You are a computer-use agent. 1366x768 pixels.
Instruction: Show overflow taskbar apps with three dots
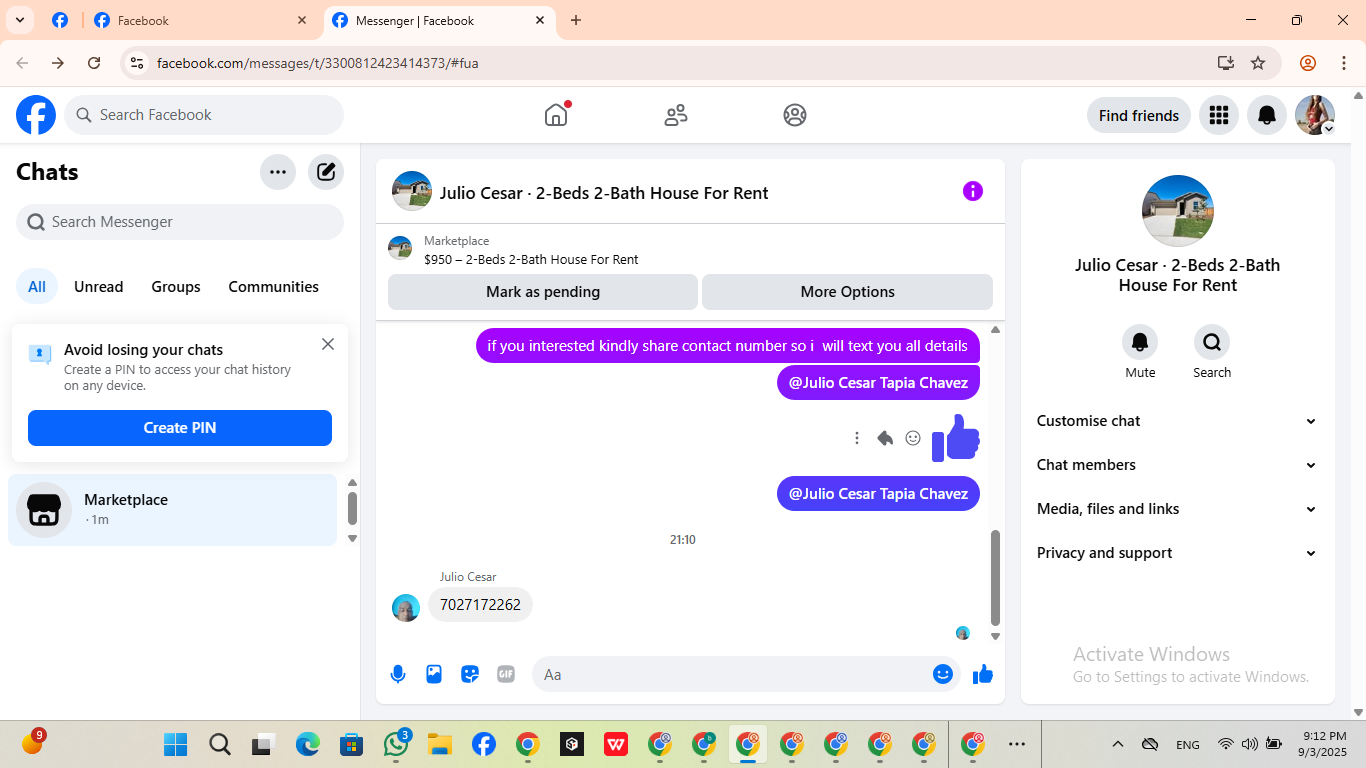[x=1017, y=745]
